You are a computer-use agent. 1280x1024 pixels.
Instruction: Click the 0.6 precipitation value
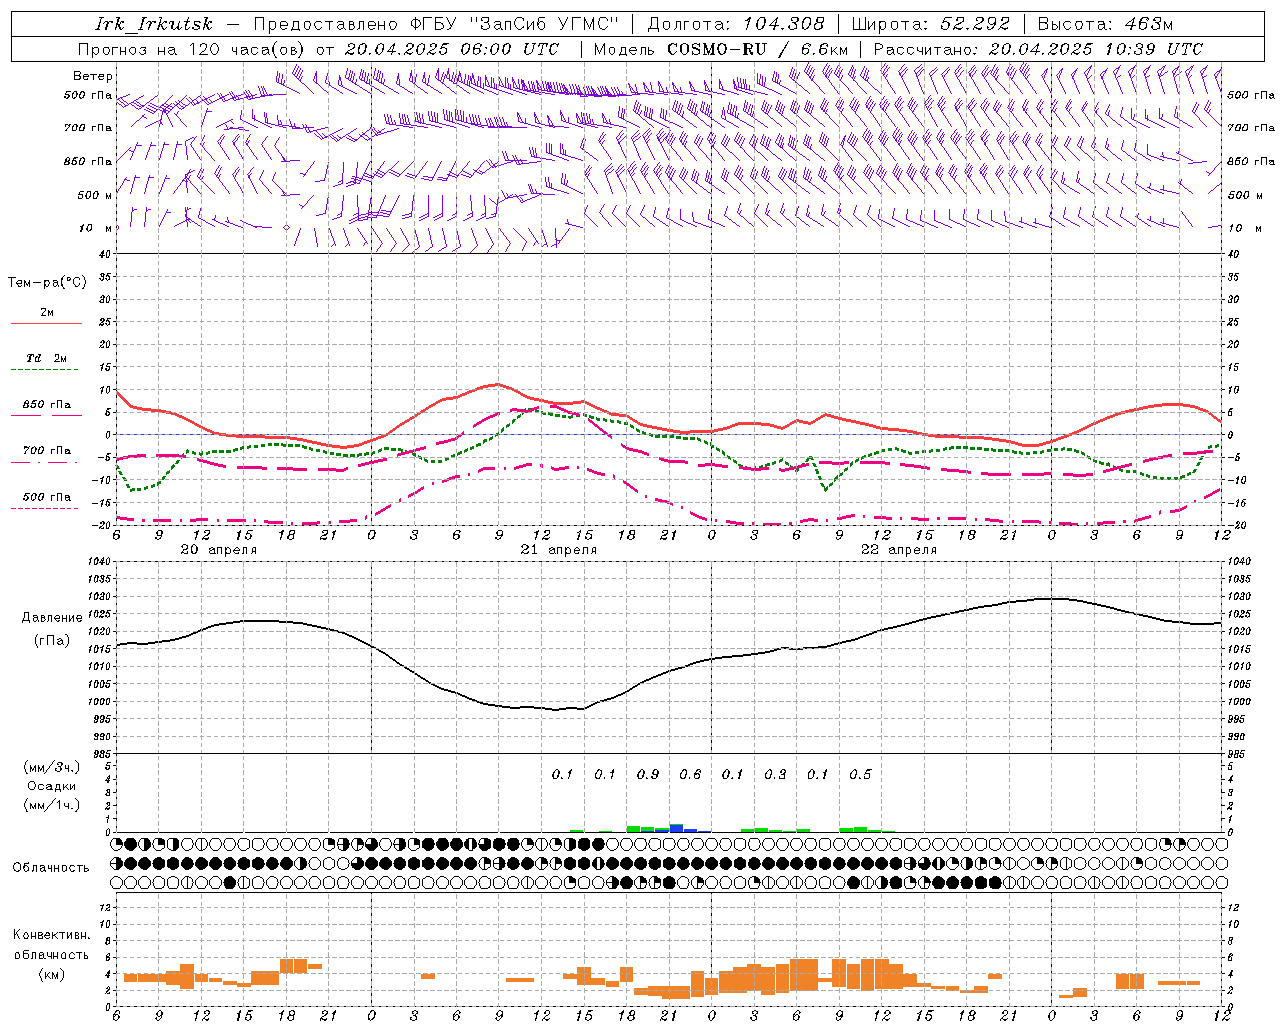(690, 774)
